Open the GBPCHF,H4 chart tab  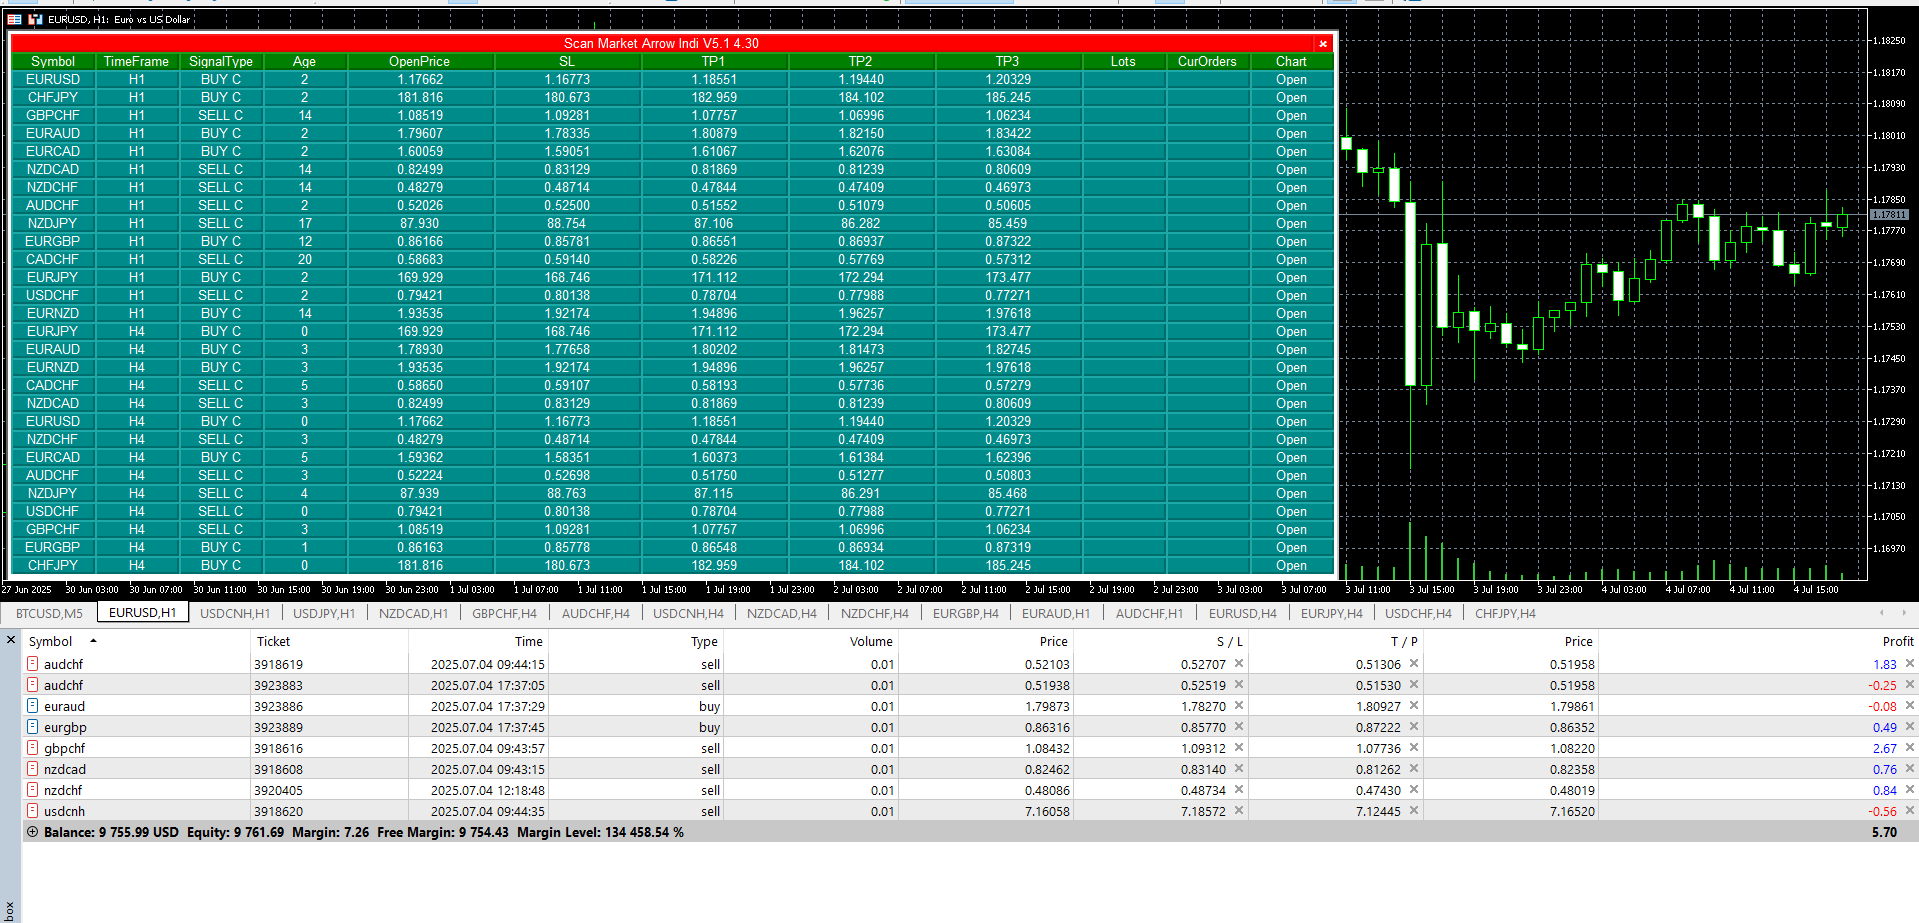[505, 613]
